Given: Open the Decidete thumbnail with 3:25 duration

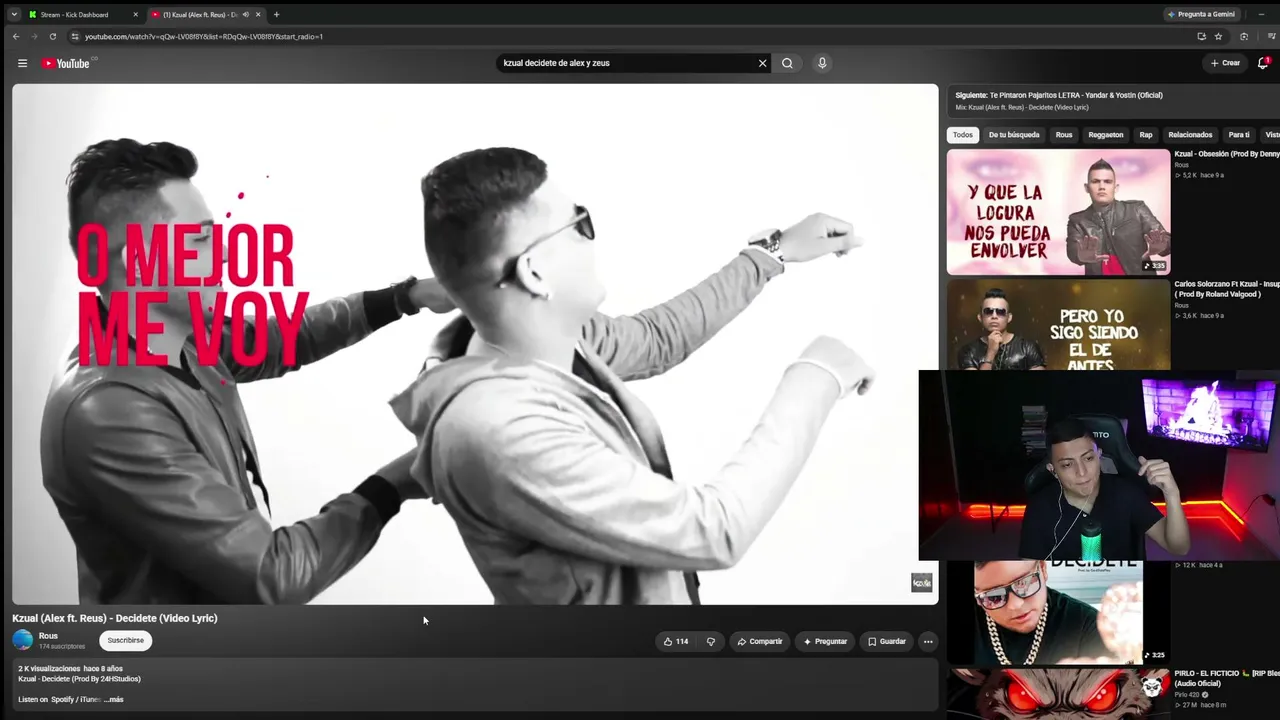Looking at the screenshot, I should 1058,612.
